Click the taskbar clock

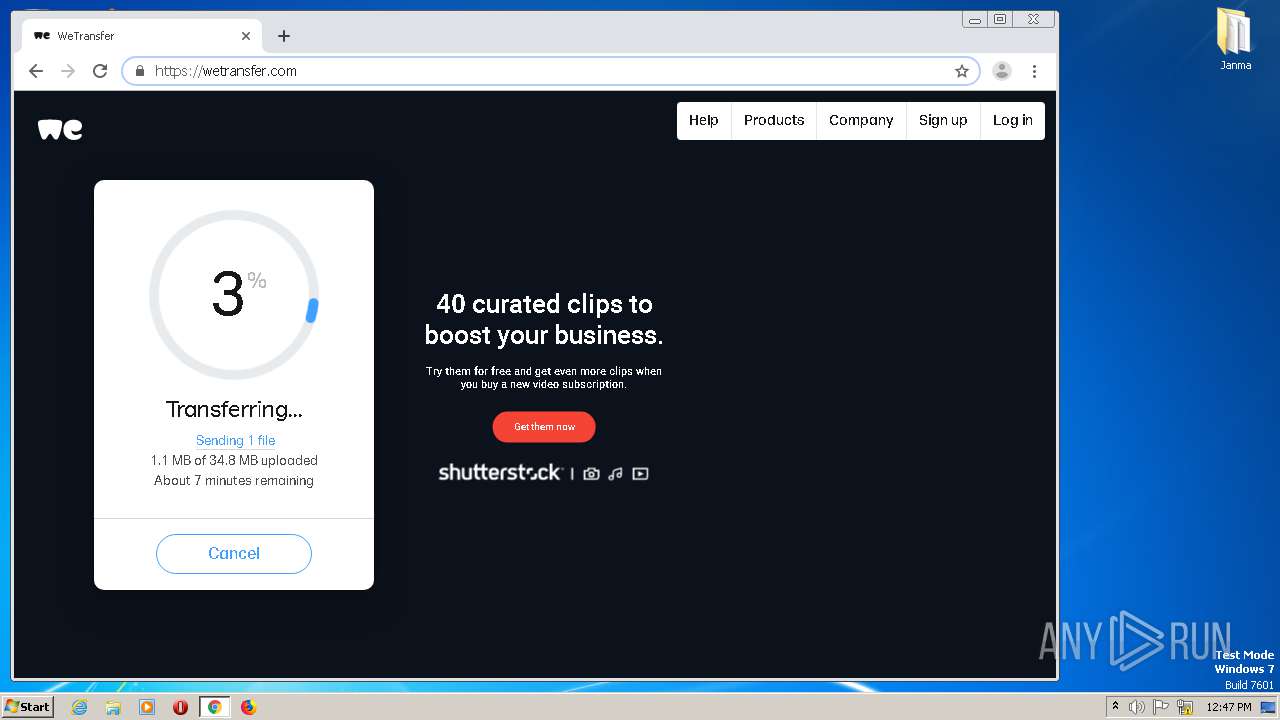coord(1229,707)
